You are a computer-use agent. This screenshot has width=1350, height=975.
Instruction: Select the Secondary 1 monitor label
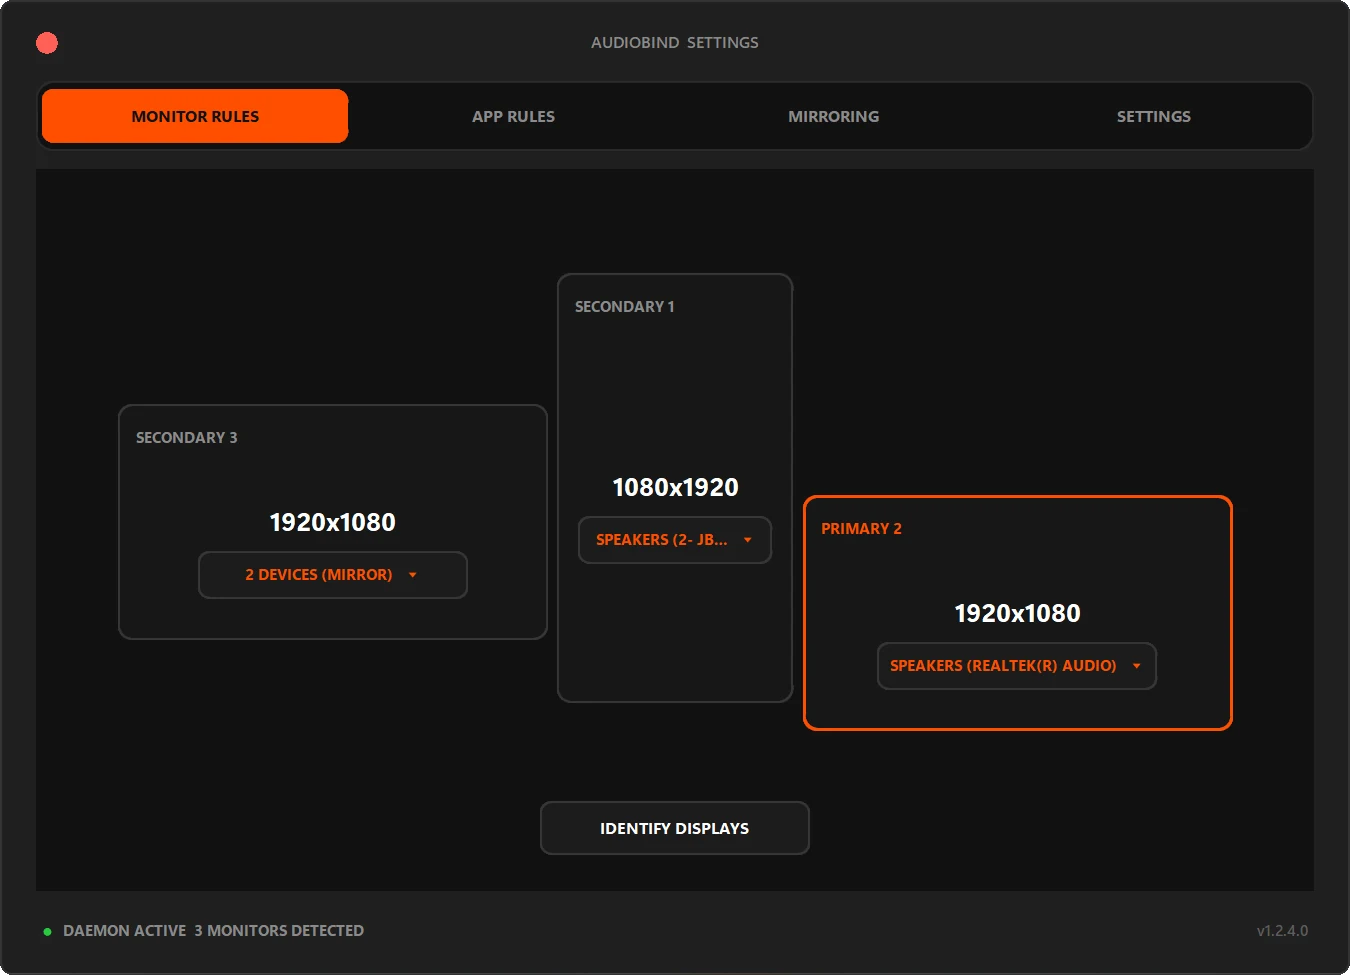625,307
